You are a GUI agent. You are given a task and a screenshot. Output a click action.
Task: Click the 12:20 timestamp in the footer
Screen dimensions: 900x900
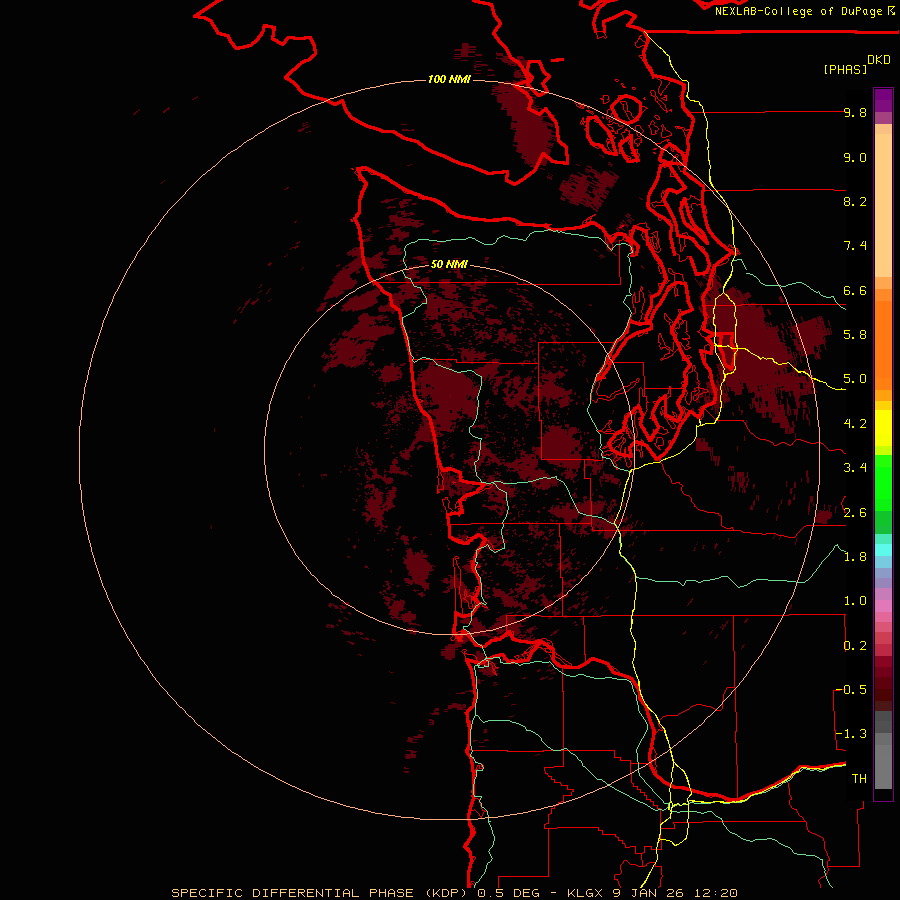tap(715, 893)
